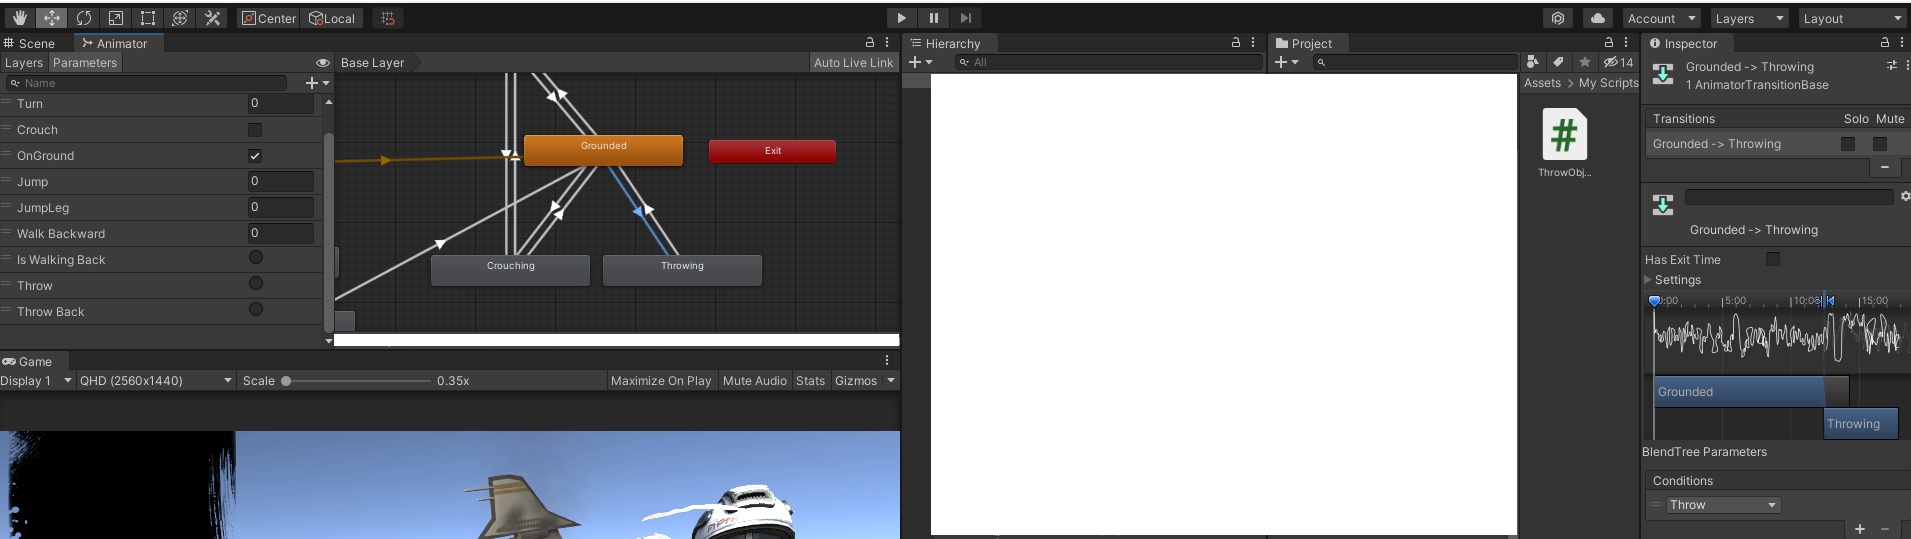The width and height of the screenshot is (1911, 539).
Task: Click the Mute Audio button
Action: pyautogui.click(x=755, y=381)
